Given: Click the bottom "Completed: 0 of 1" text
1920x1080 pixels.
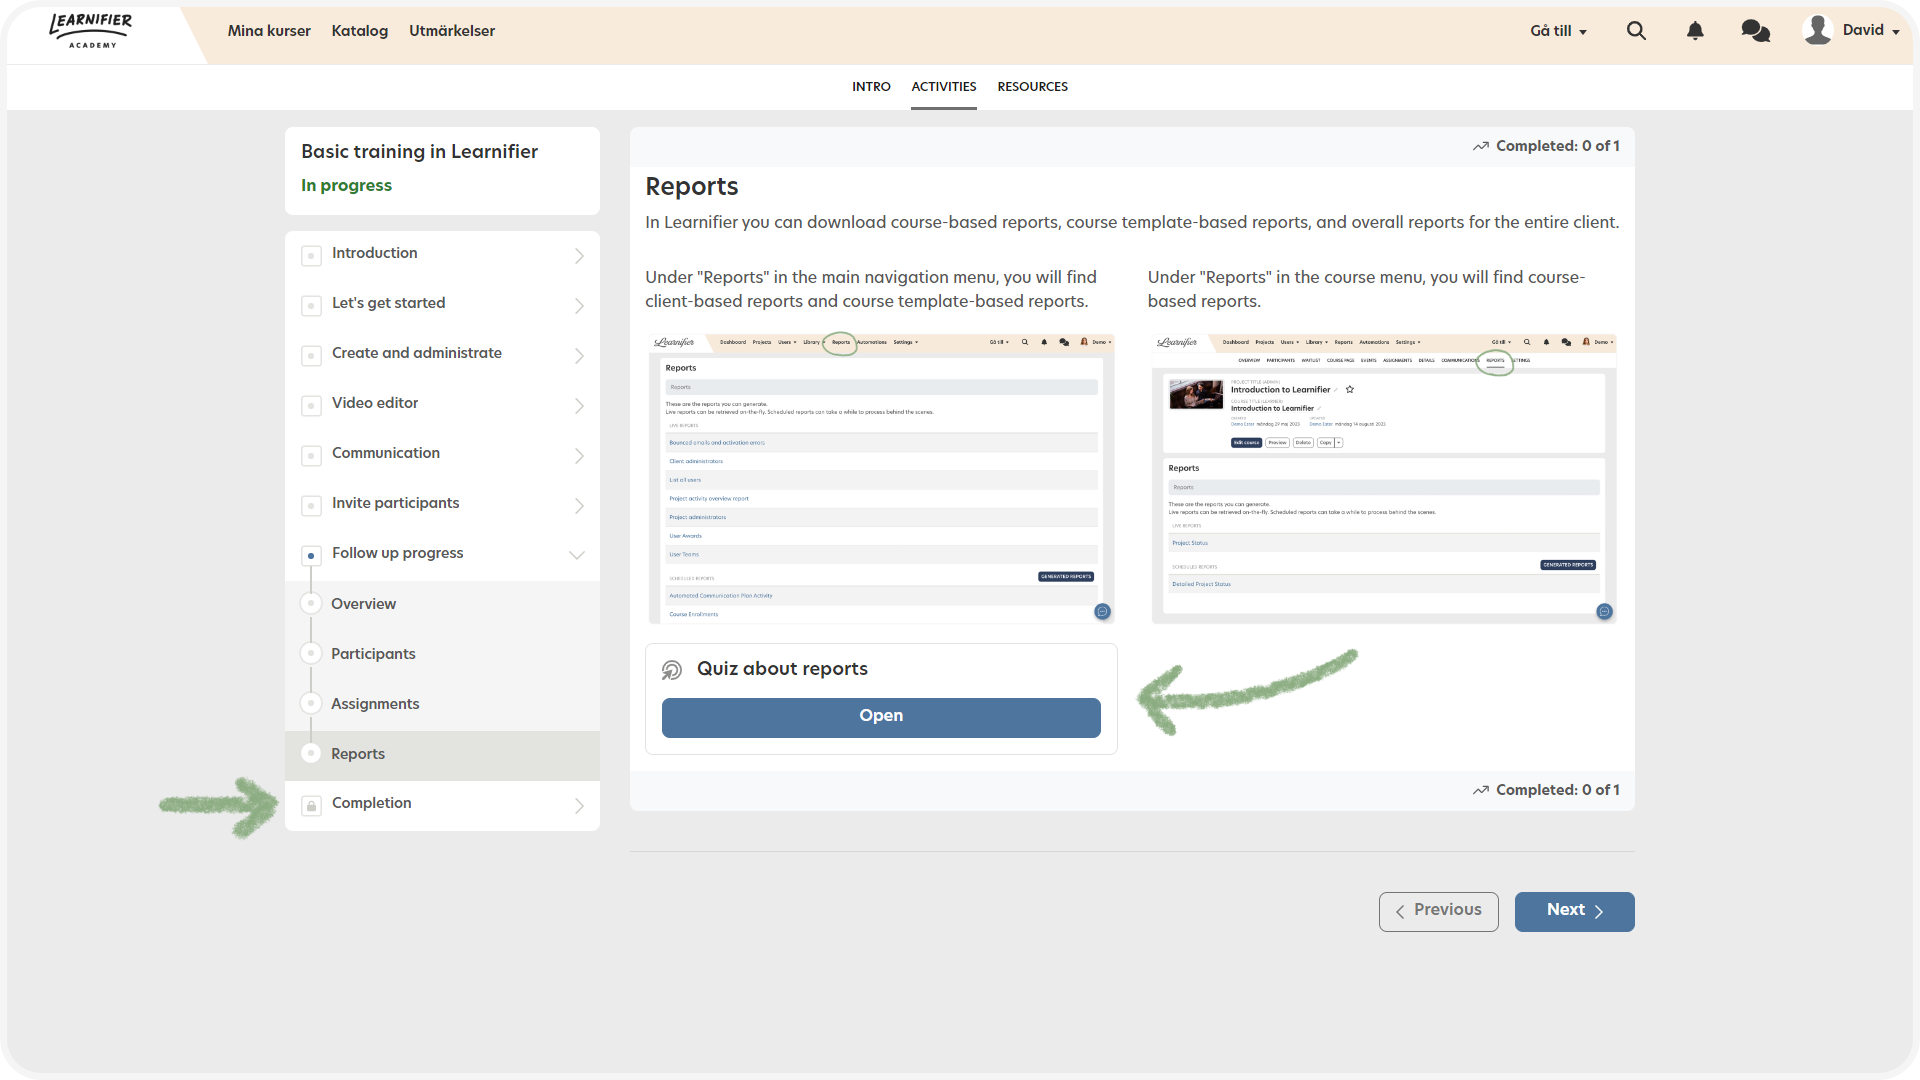Looking at the screenshot, I should coord(1558,790).
